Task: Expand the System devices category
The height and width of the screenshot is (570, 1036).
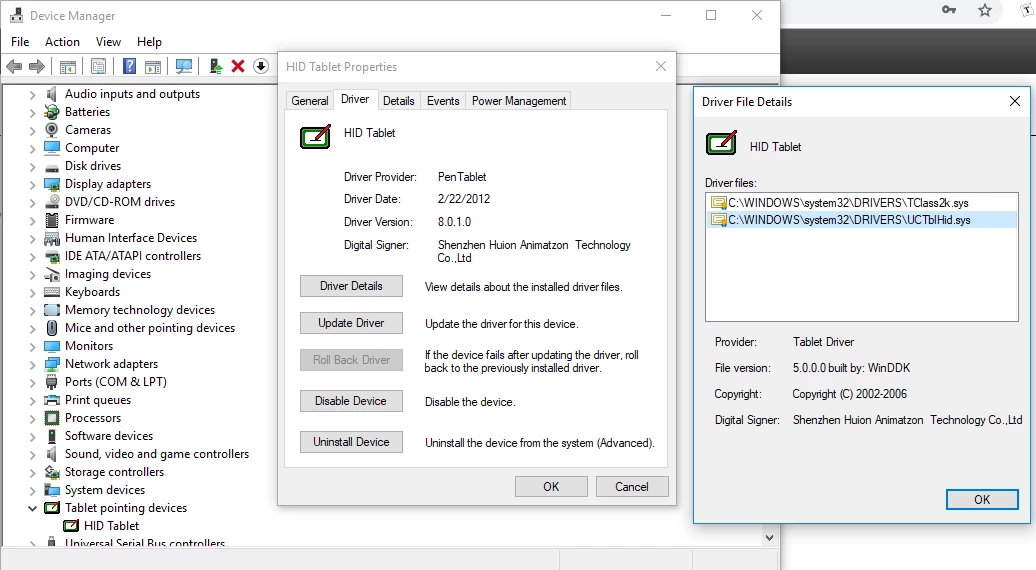Action: click(x=32, y=491)
